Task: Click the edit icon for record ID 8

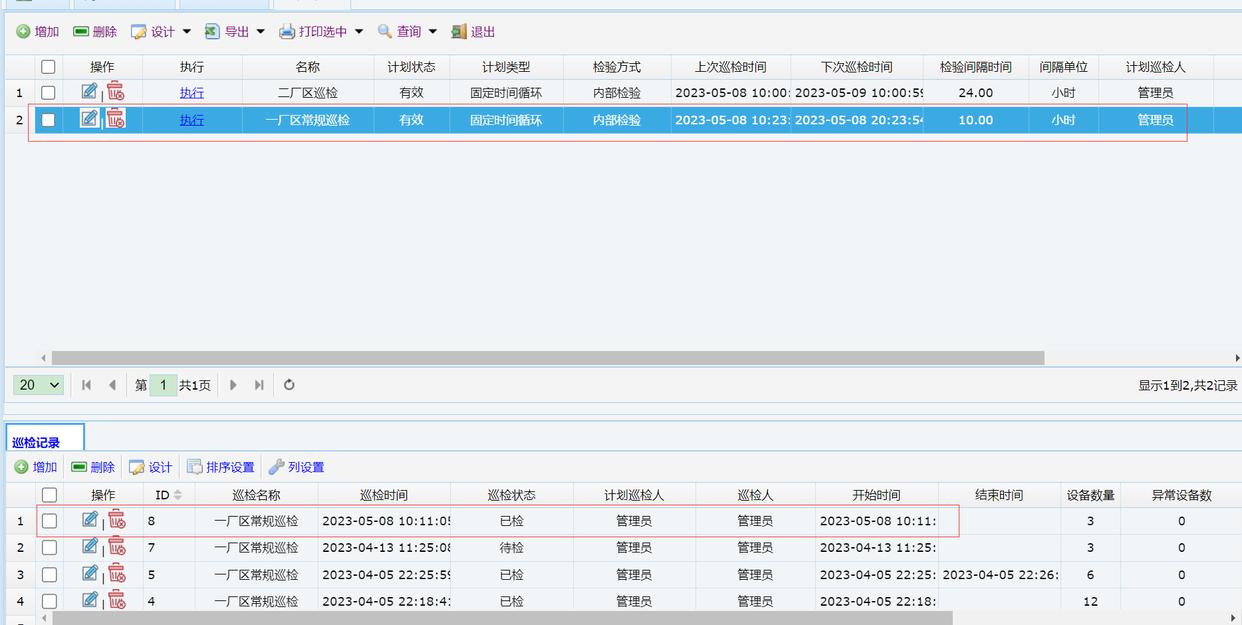Action: pos(90,520)
